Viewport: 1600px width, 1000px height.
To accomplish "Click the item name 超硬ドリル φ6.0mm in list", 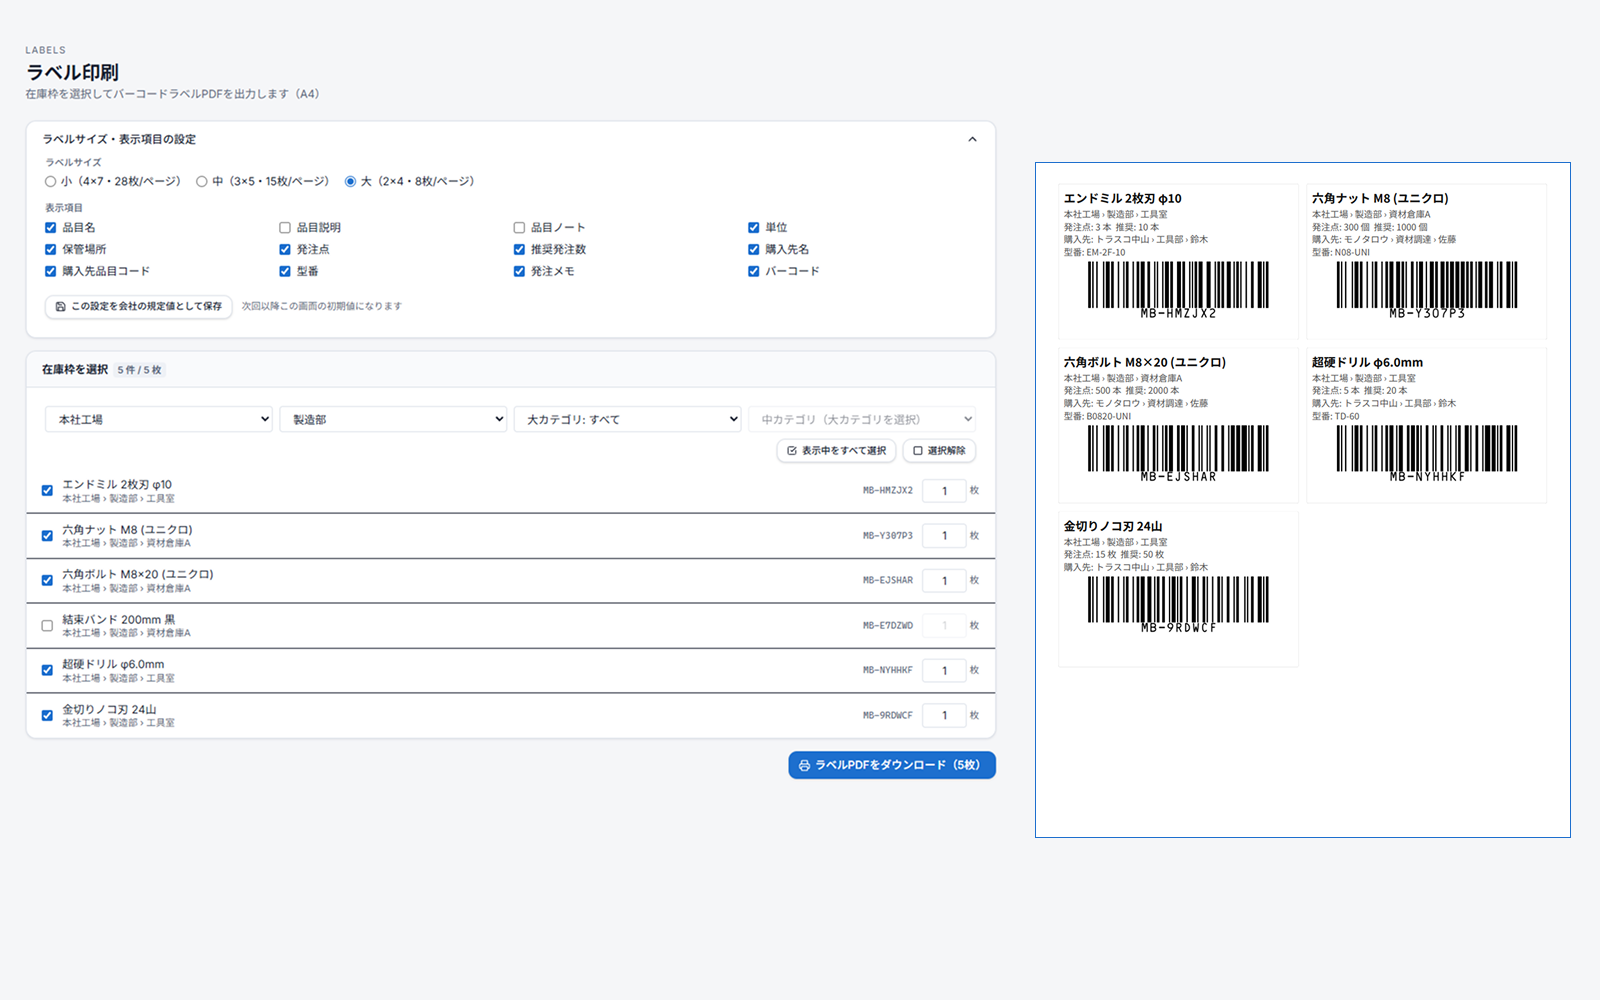I will 113,664.
